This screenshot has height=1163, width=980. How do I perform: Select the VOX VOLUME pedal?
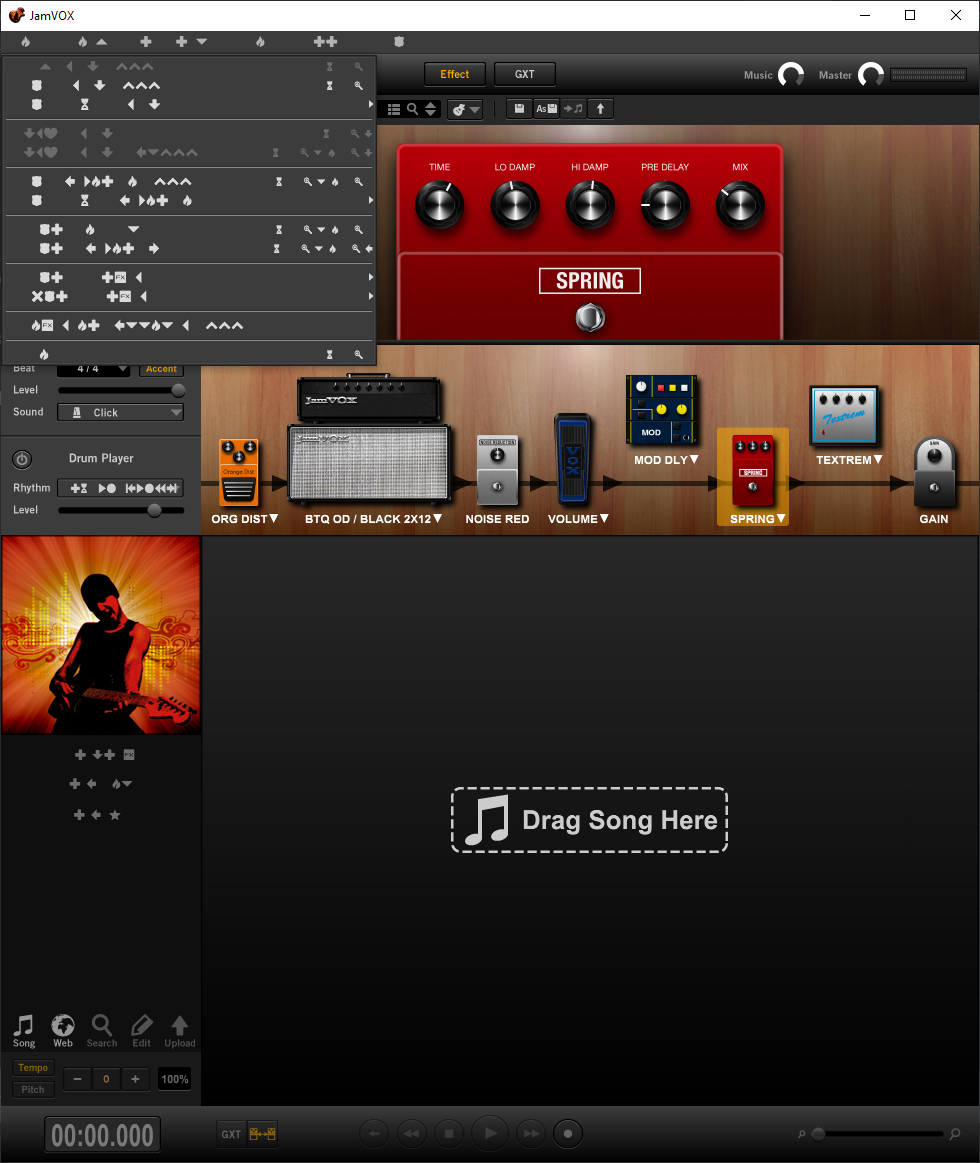tap(573, 458)
